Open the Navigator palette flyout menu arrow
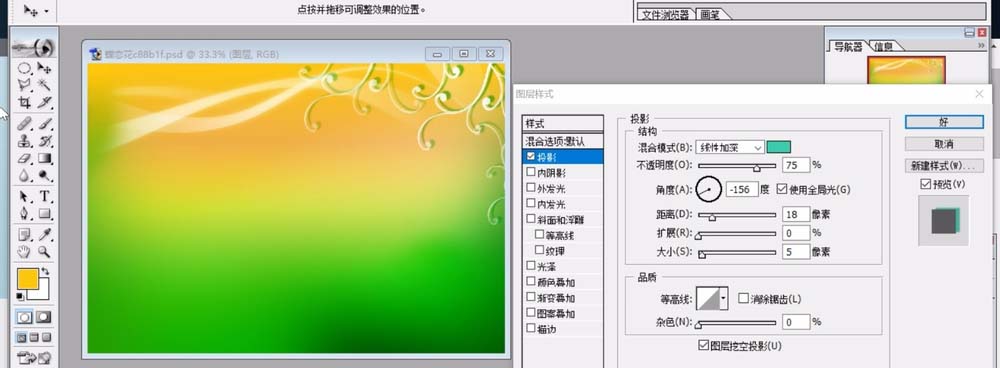The image size is (1000, 368). point(982,46)
